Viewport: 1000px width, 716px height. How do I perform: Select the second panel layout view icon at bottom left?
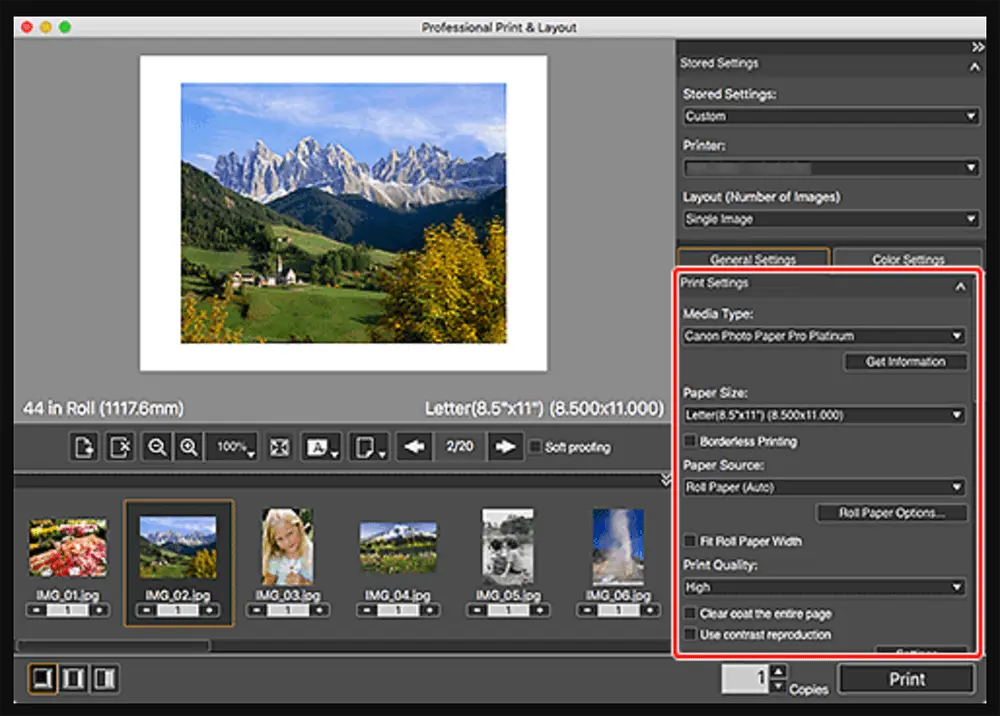(73, 678)
